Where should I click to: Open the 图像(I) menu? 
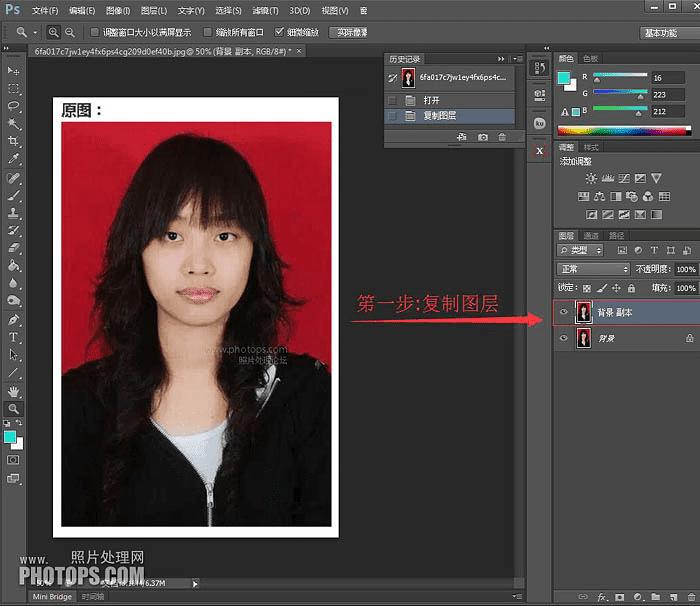pyautogui.click(x=117, y=10)
